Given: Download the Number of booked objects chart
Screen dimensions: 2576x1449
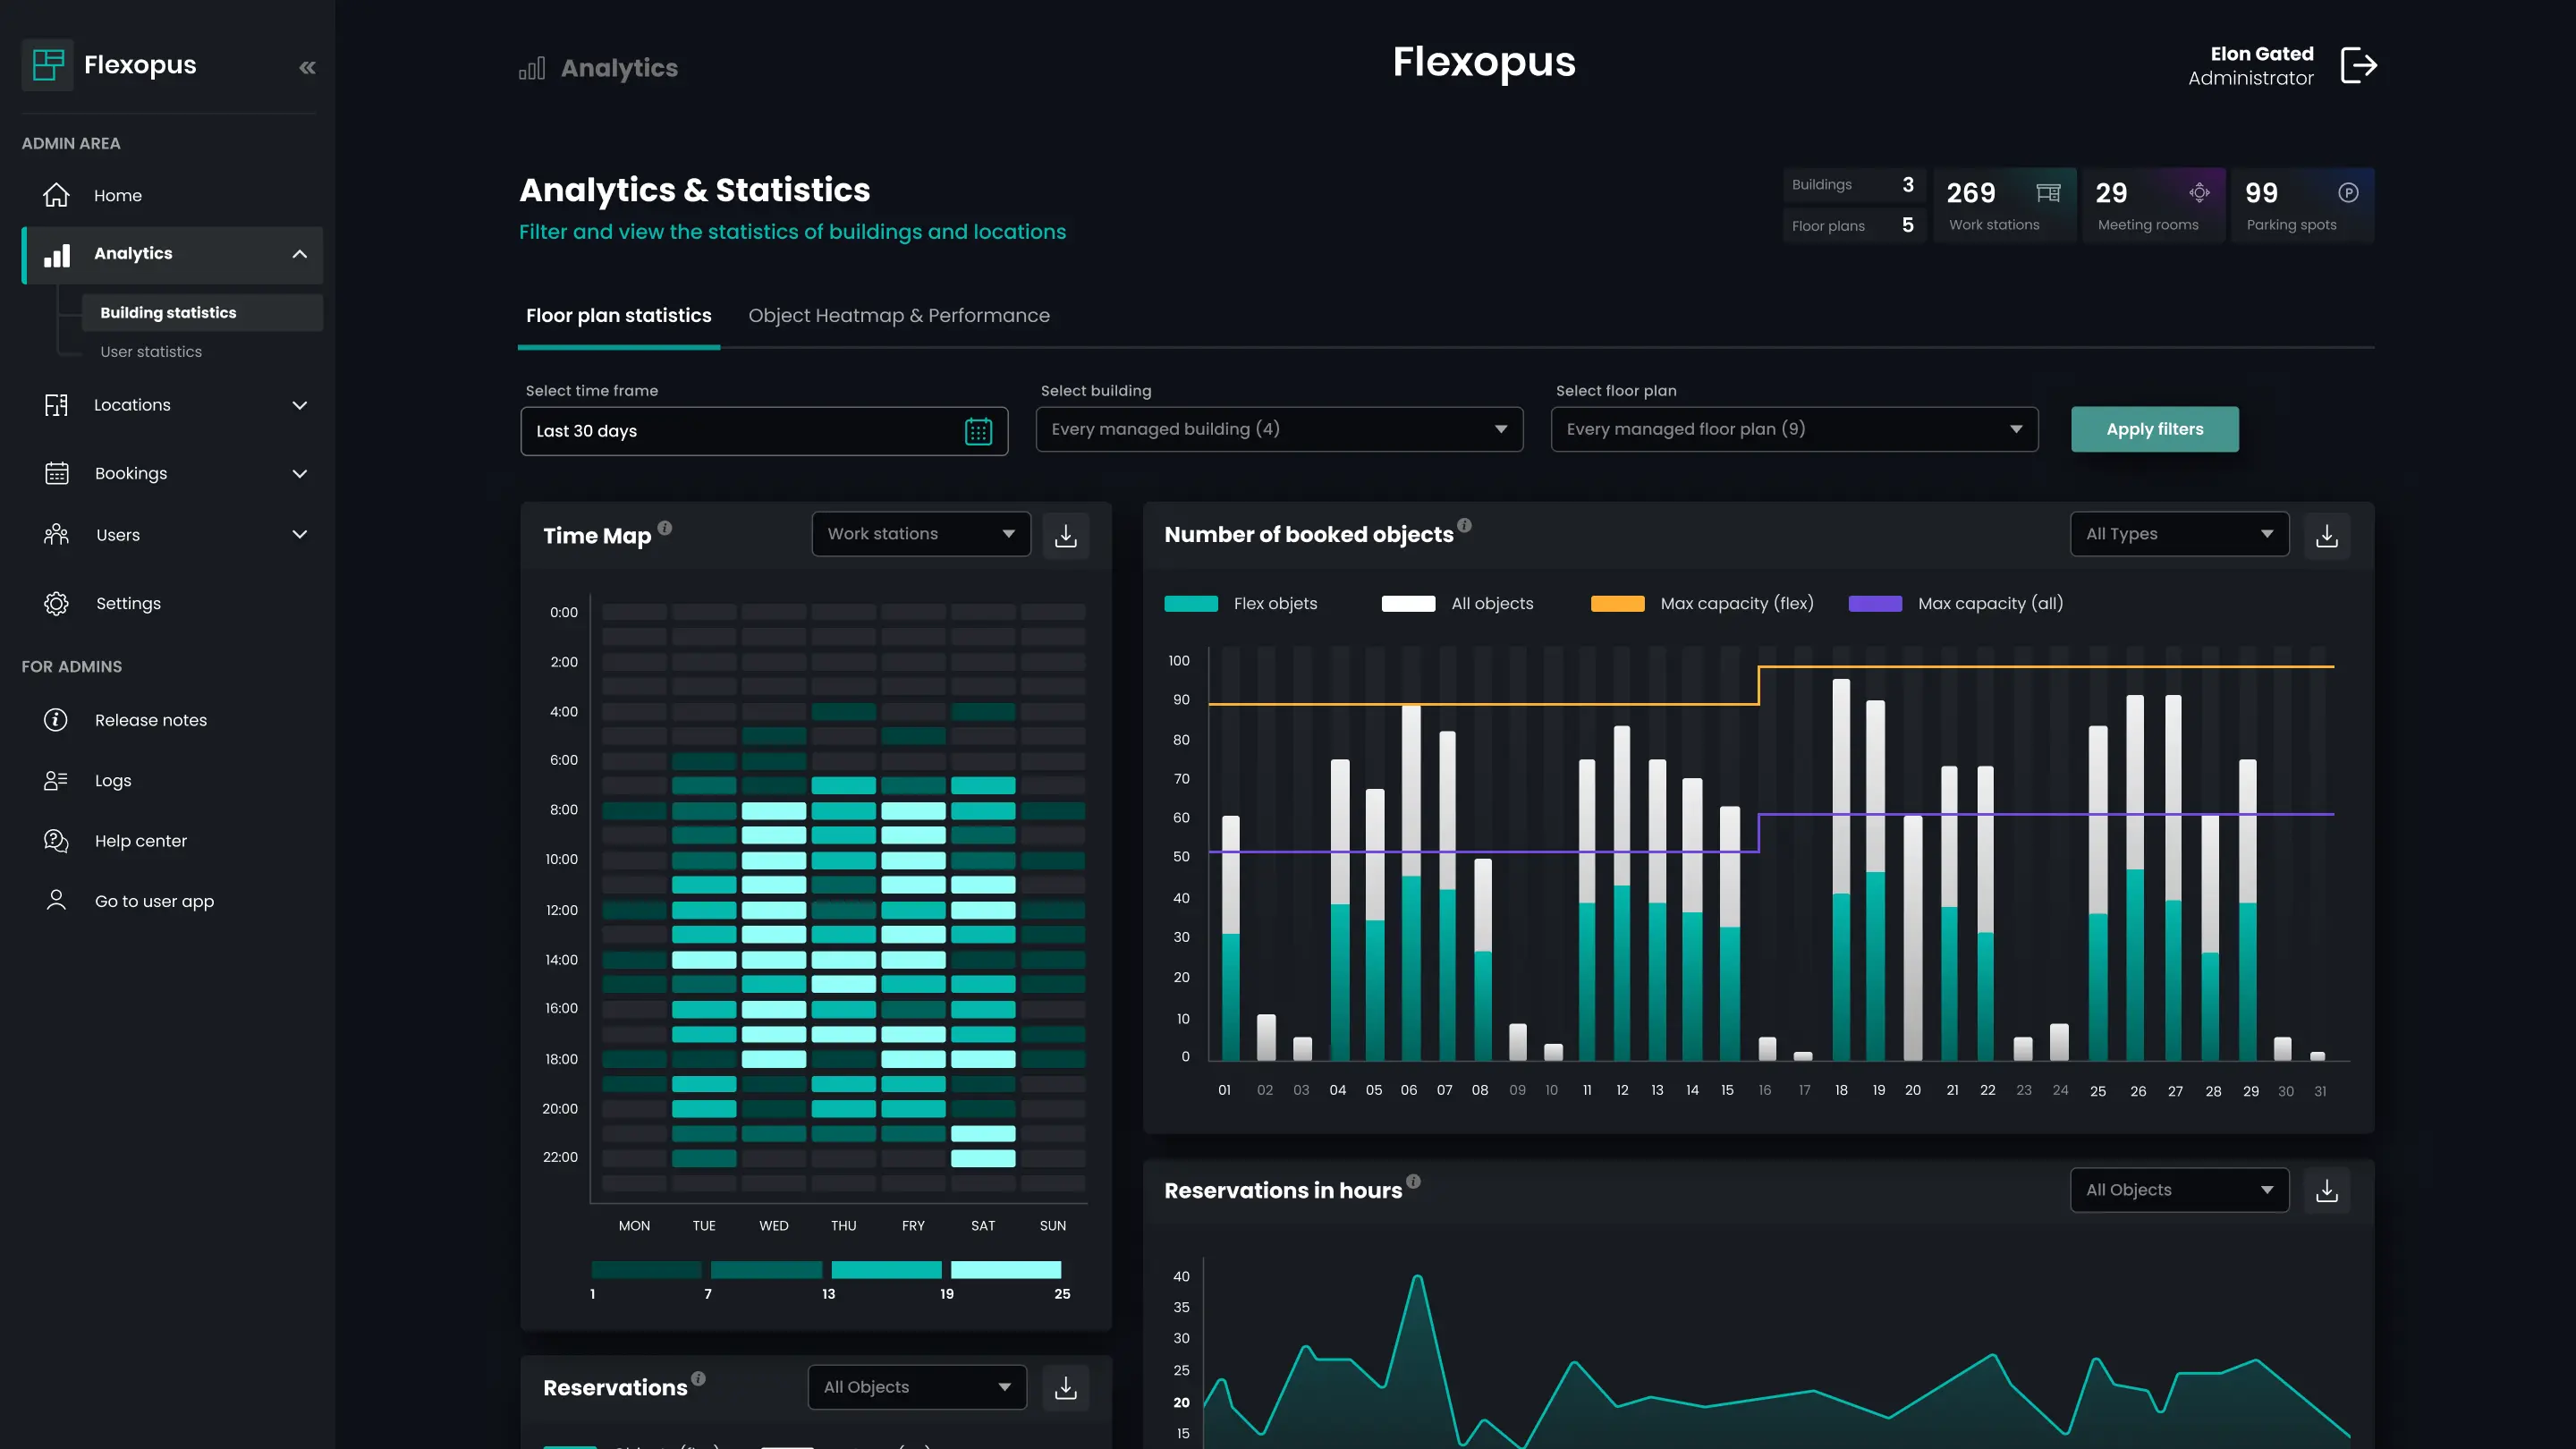Looking at the screenshot, I should [x=2327, y=536].
